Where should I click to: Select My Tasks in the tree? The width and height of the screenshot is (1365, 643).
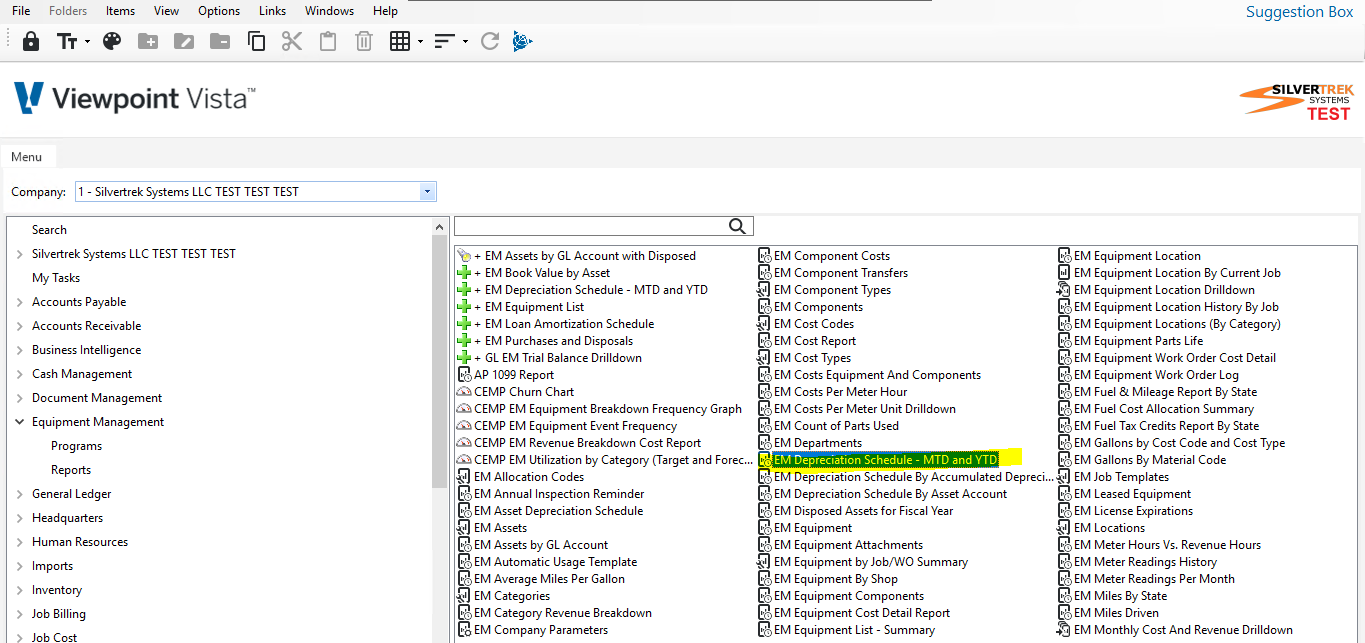click(x=56, y=278)
